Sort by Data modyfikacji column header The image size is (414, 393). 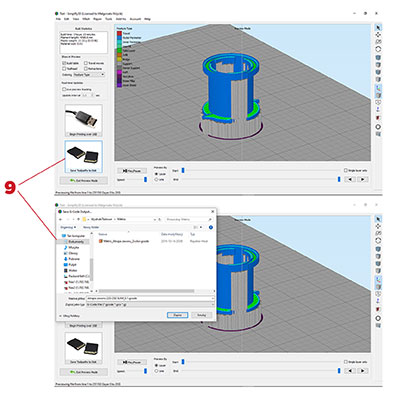tap(172, 234)
